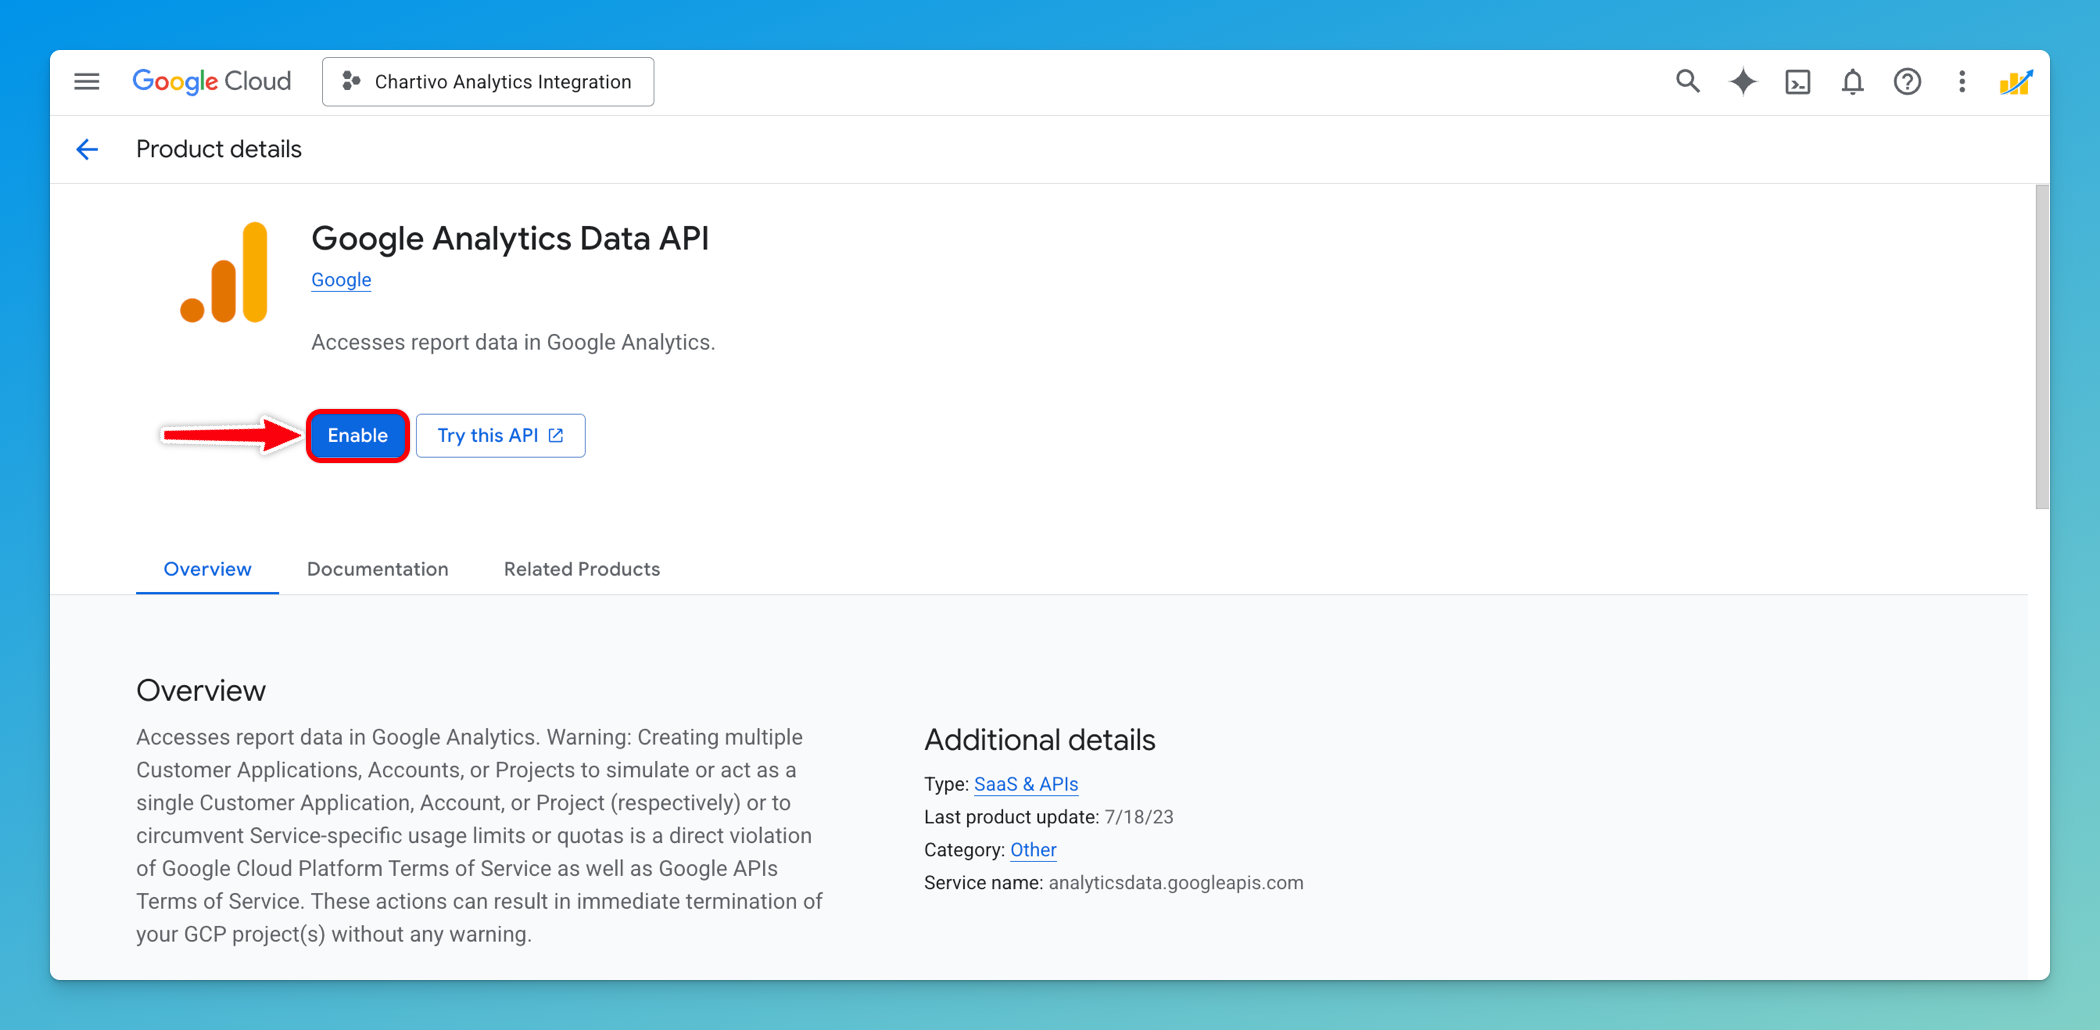Go back using the arrow
Viewport: 2100px width, 1030px height.
(x=87, y=149)
